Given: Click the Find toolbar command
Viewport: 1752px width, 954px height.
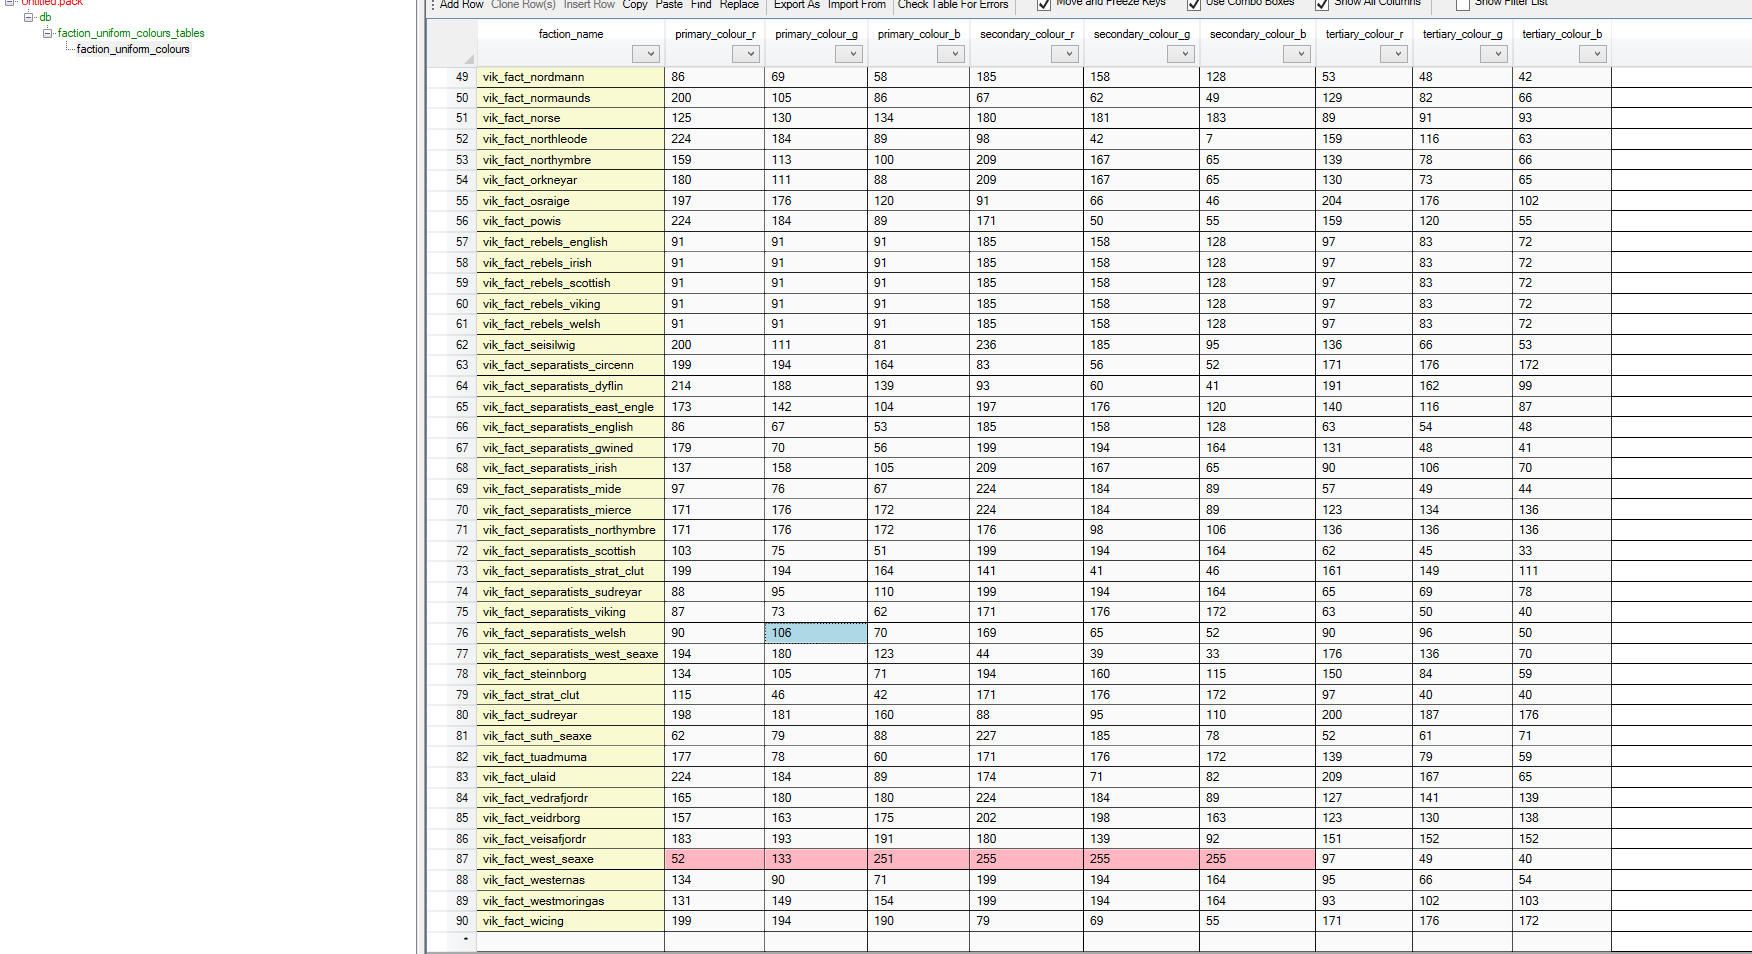Looking at the screenshot, I should click(701, 4).
